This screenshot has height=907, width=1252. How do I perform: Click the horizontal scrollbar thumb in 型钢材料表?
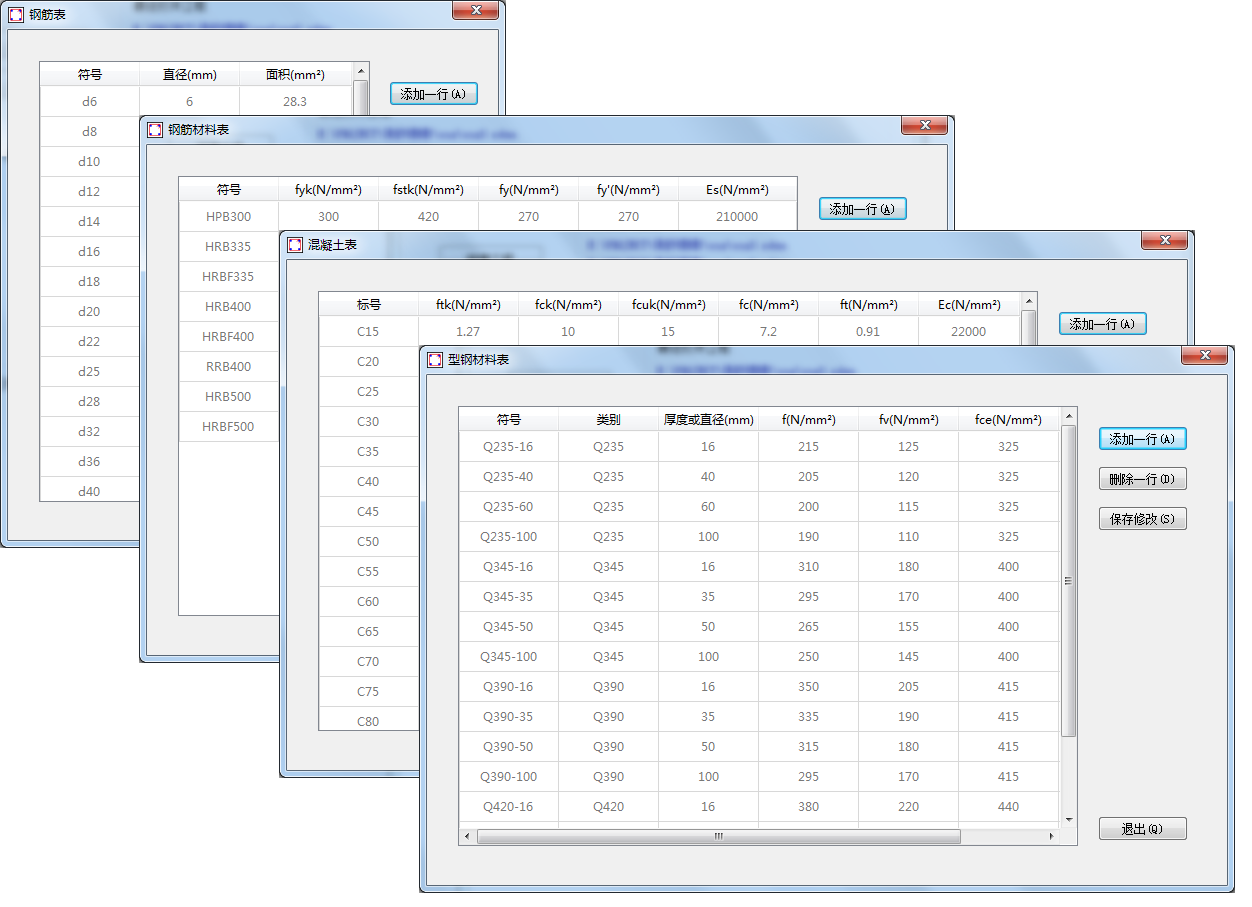[x=718, y=836]
